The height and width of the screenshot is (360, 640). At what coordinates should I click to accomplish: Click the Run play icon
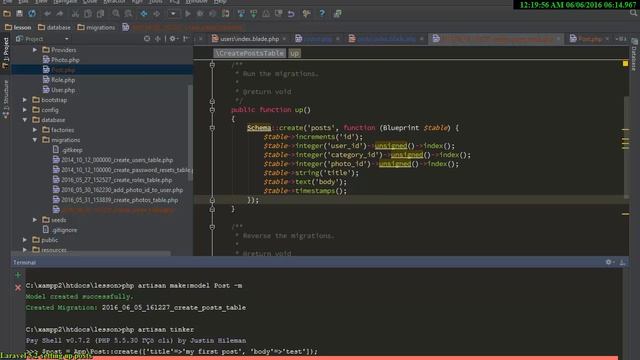[188, 14]
